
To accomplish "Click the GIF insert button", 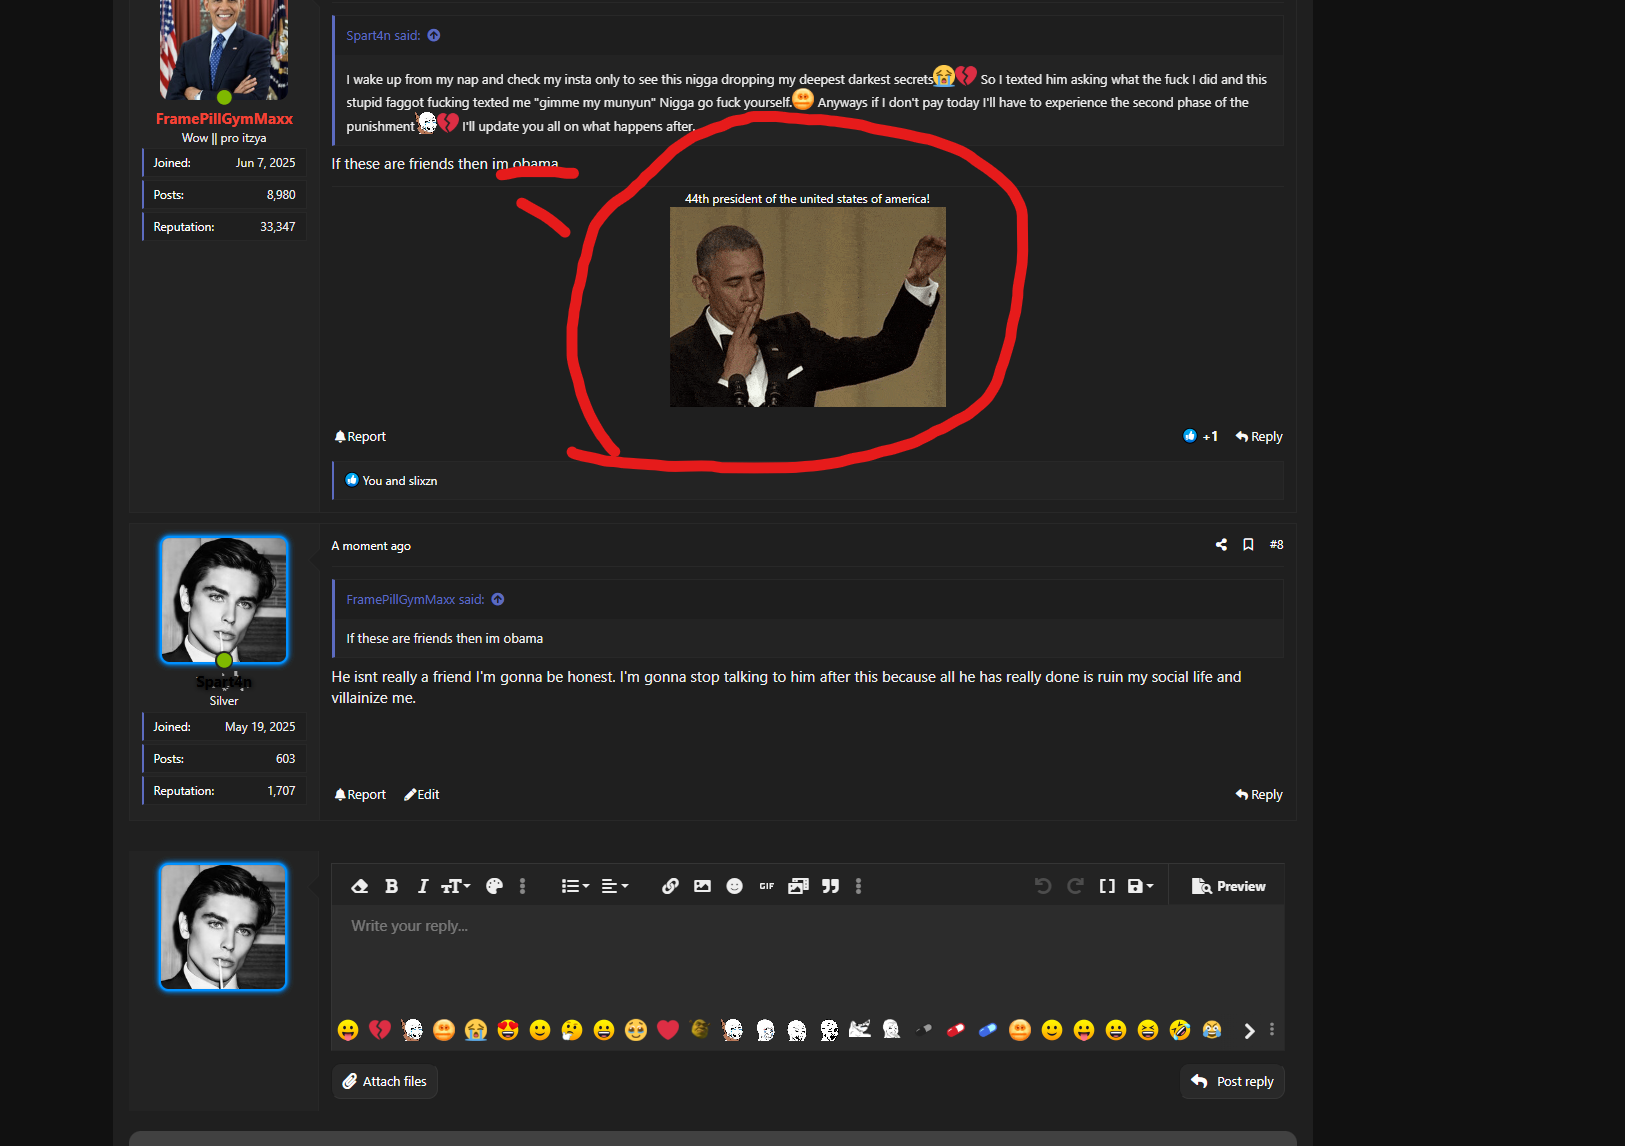I will 766,886.
